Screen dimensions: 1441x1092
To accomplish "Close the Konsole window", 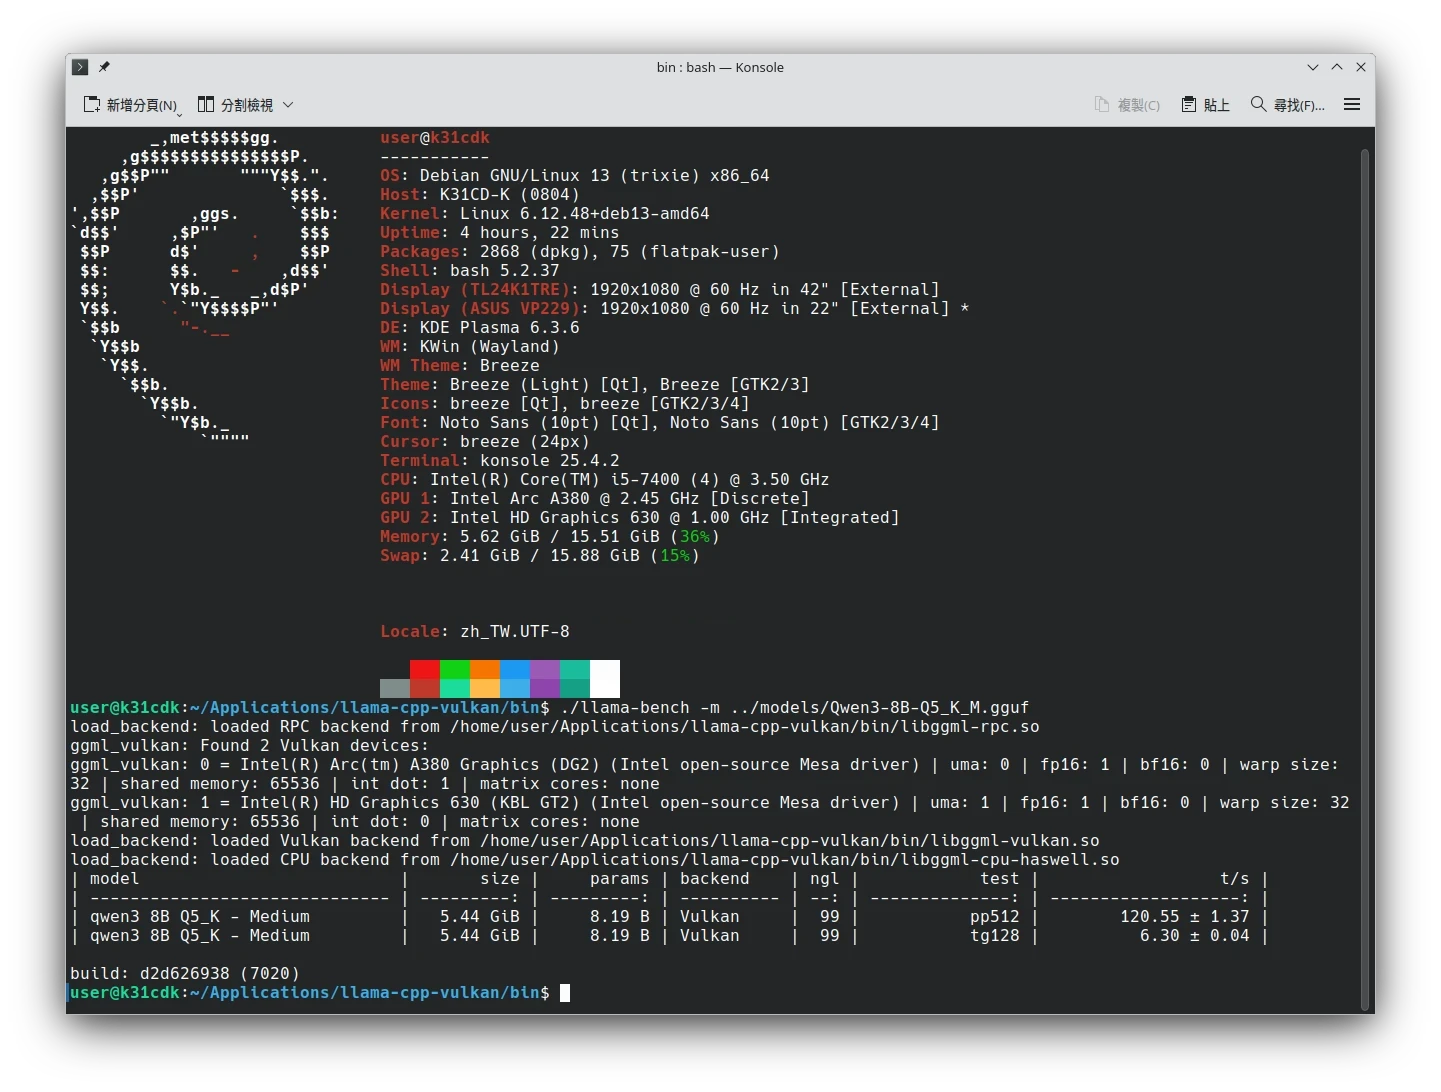I will pyautogui.click(x=1361, y=67).
